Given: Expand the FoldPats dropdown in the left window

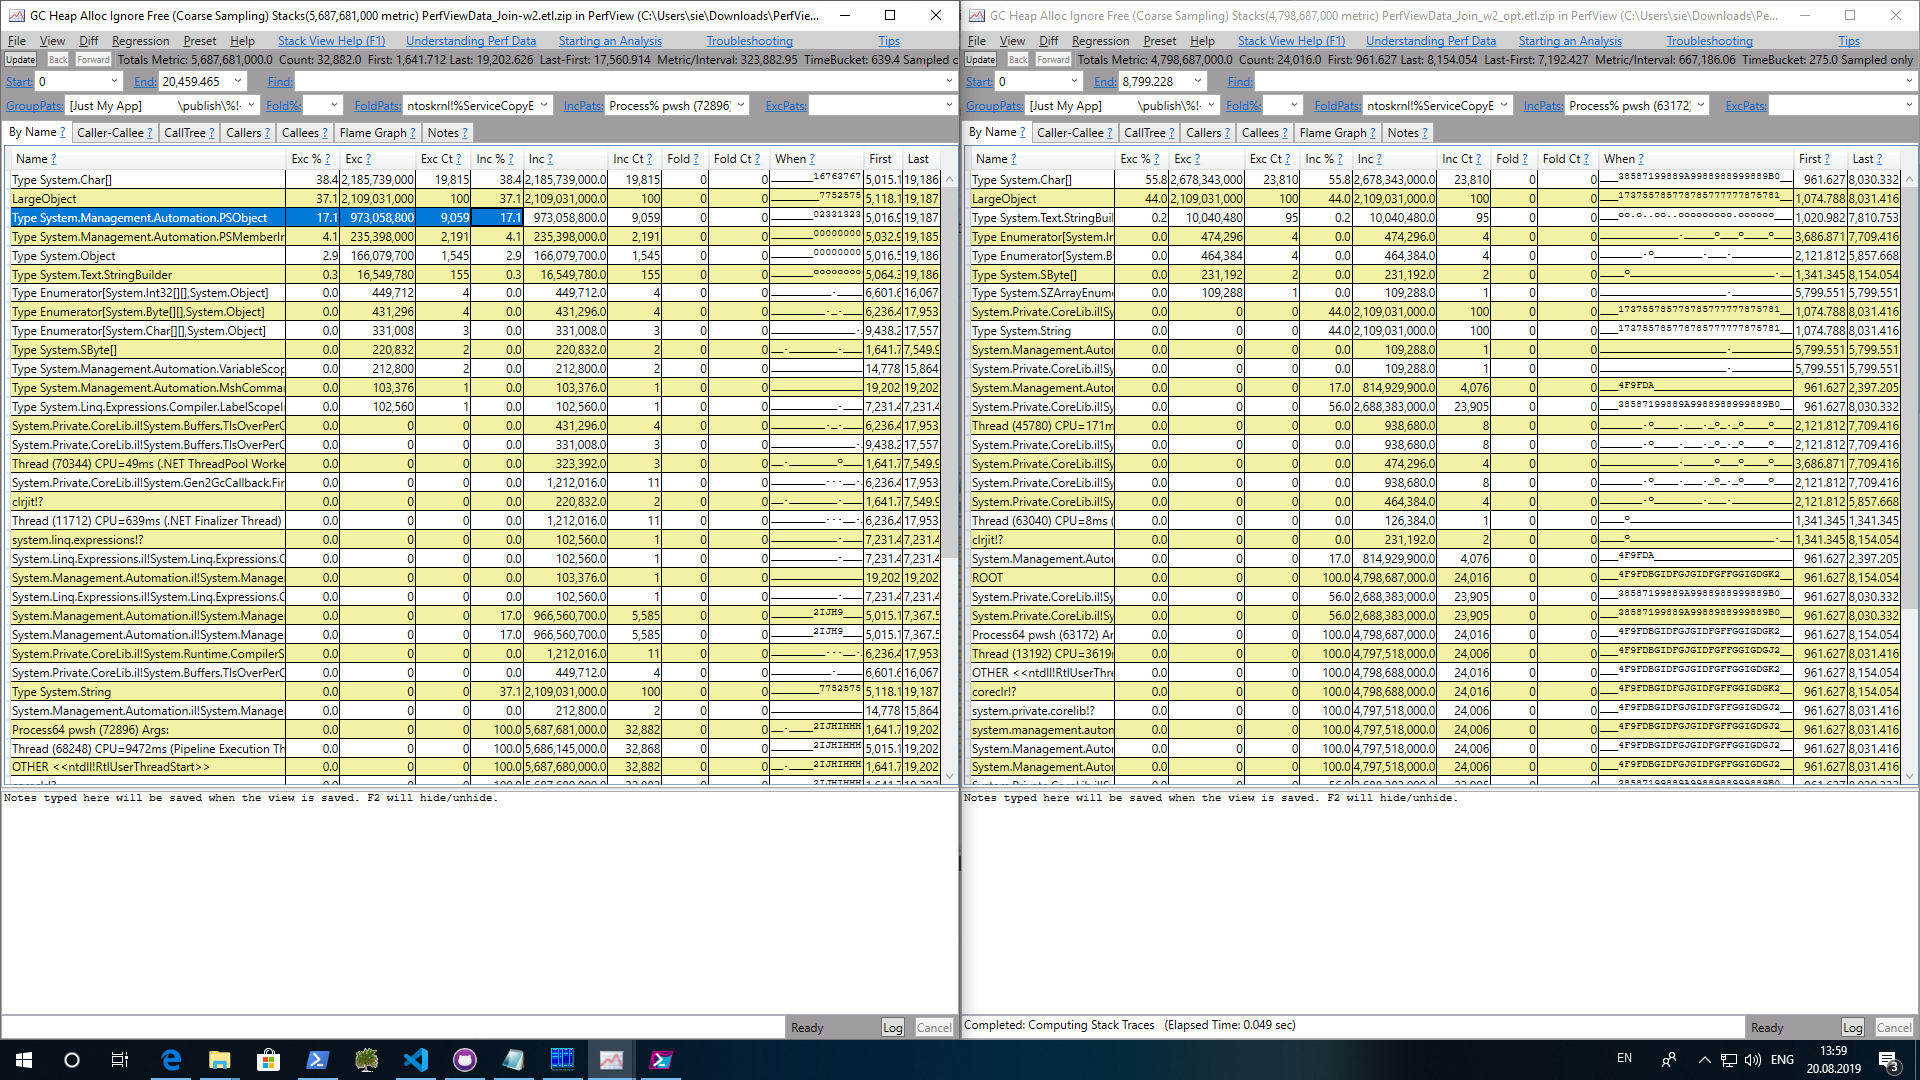Looking at the screenshot, I should pos(544,105).
